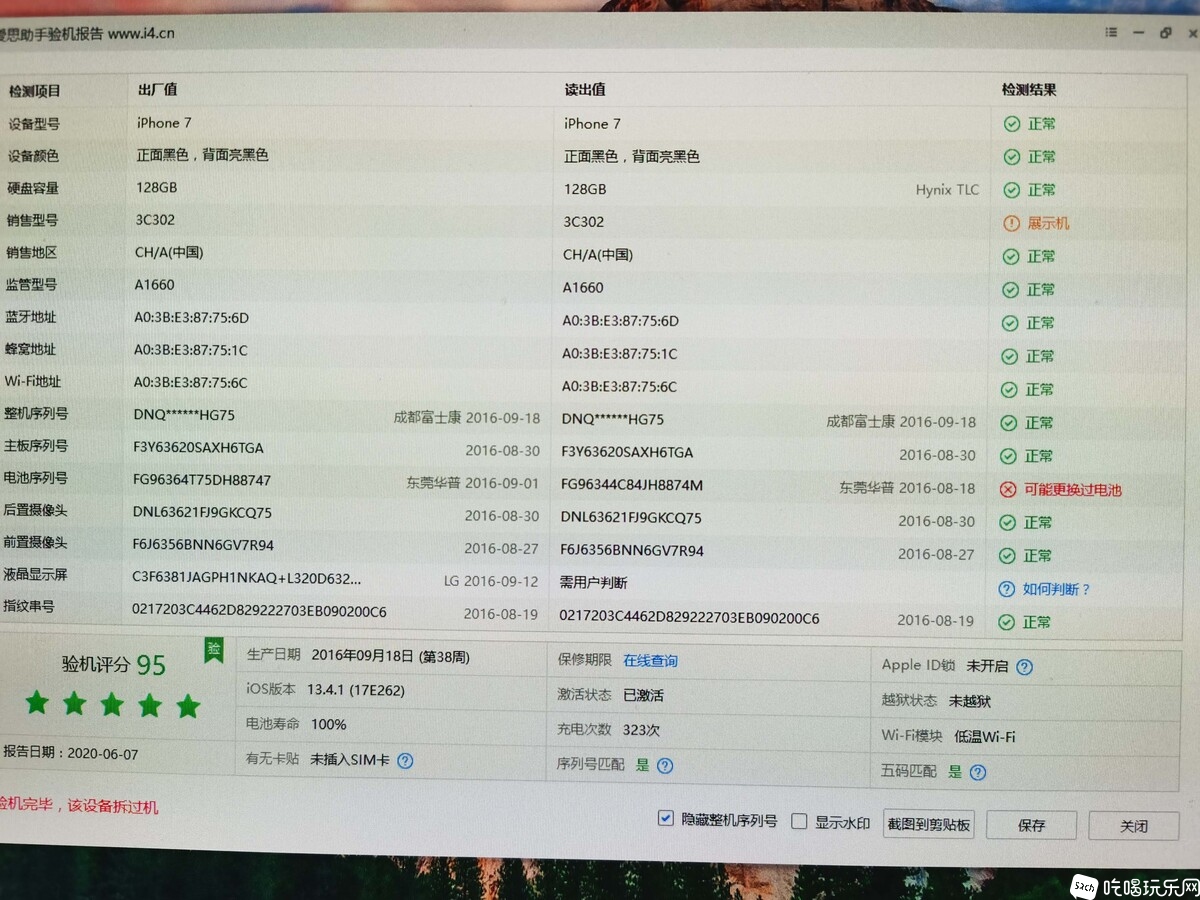Click the 读出值 column header

[585, 90]
